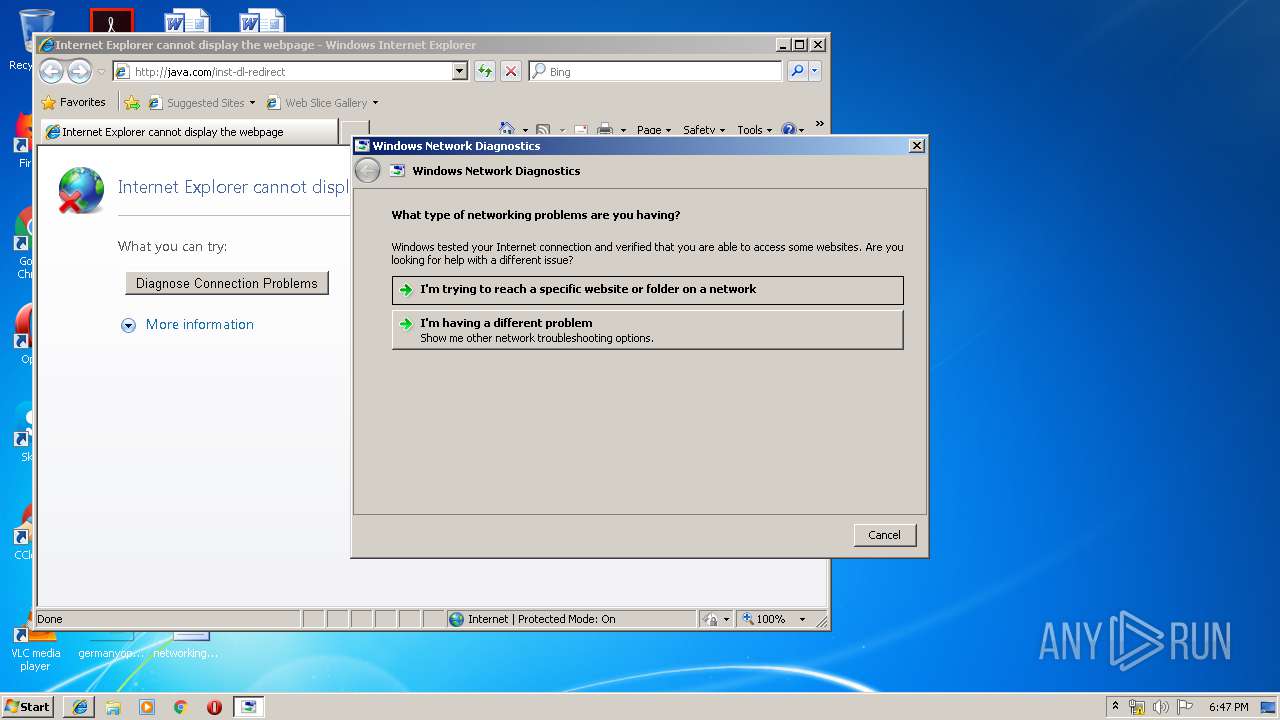Click Diagnose Connection Problems button
This screenshot has height=720, width=1280.
pyautogui.click(x=227, y=283)
